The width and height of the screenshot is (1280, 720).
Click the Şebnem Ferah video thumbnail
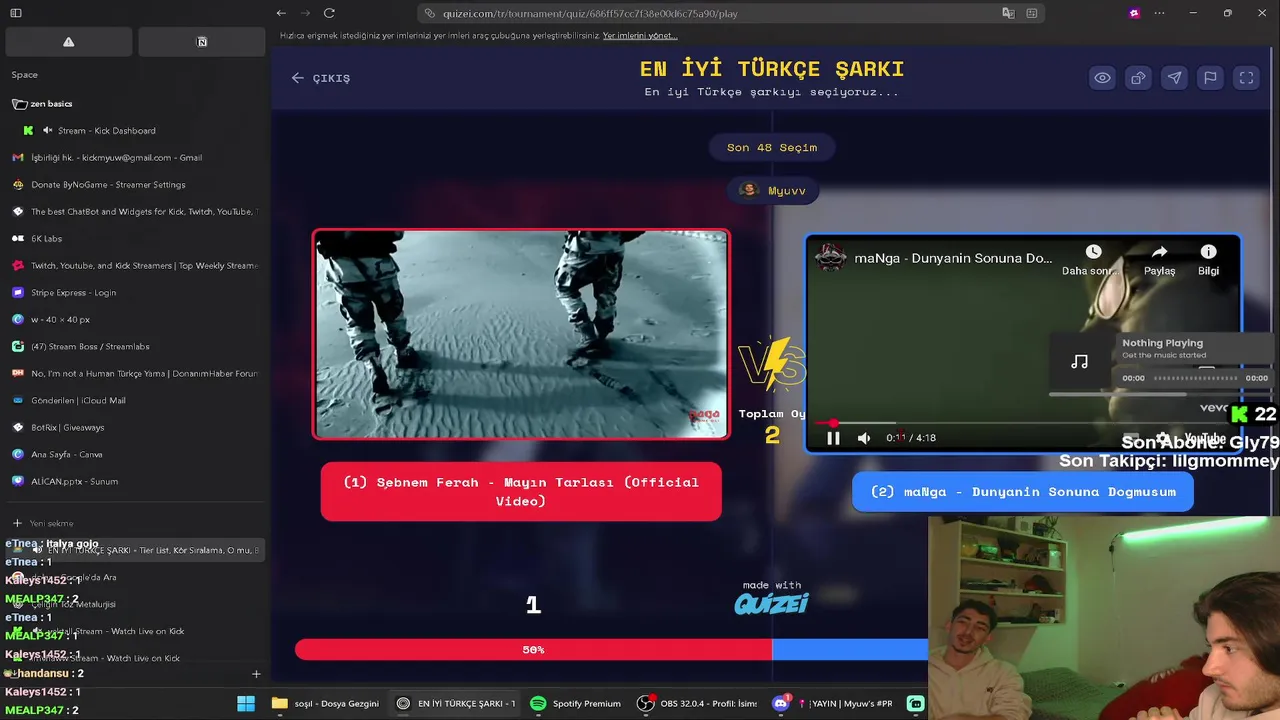521,335
